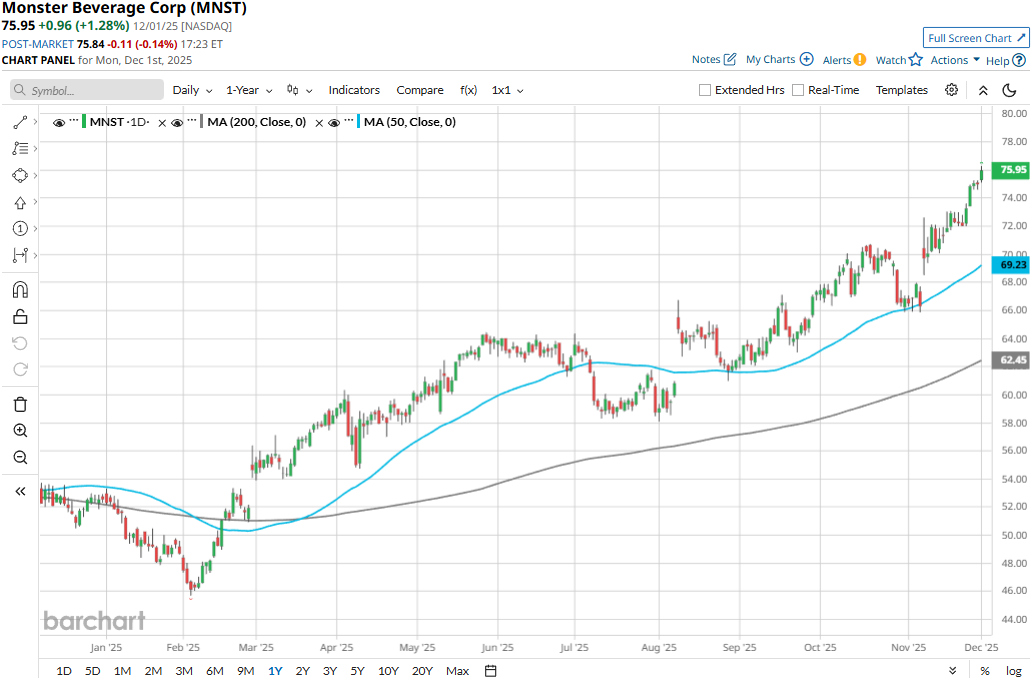Switch to dark mode moon icon
The image size is (1032, 678).
[x=1009, y=90]
